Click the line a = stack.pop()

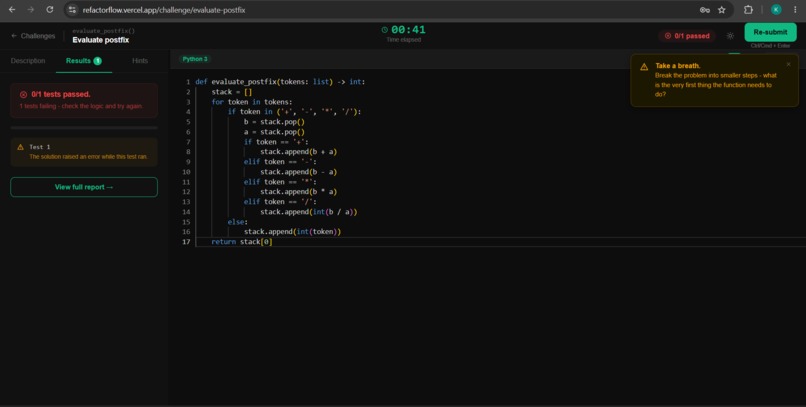click(274, 132)
